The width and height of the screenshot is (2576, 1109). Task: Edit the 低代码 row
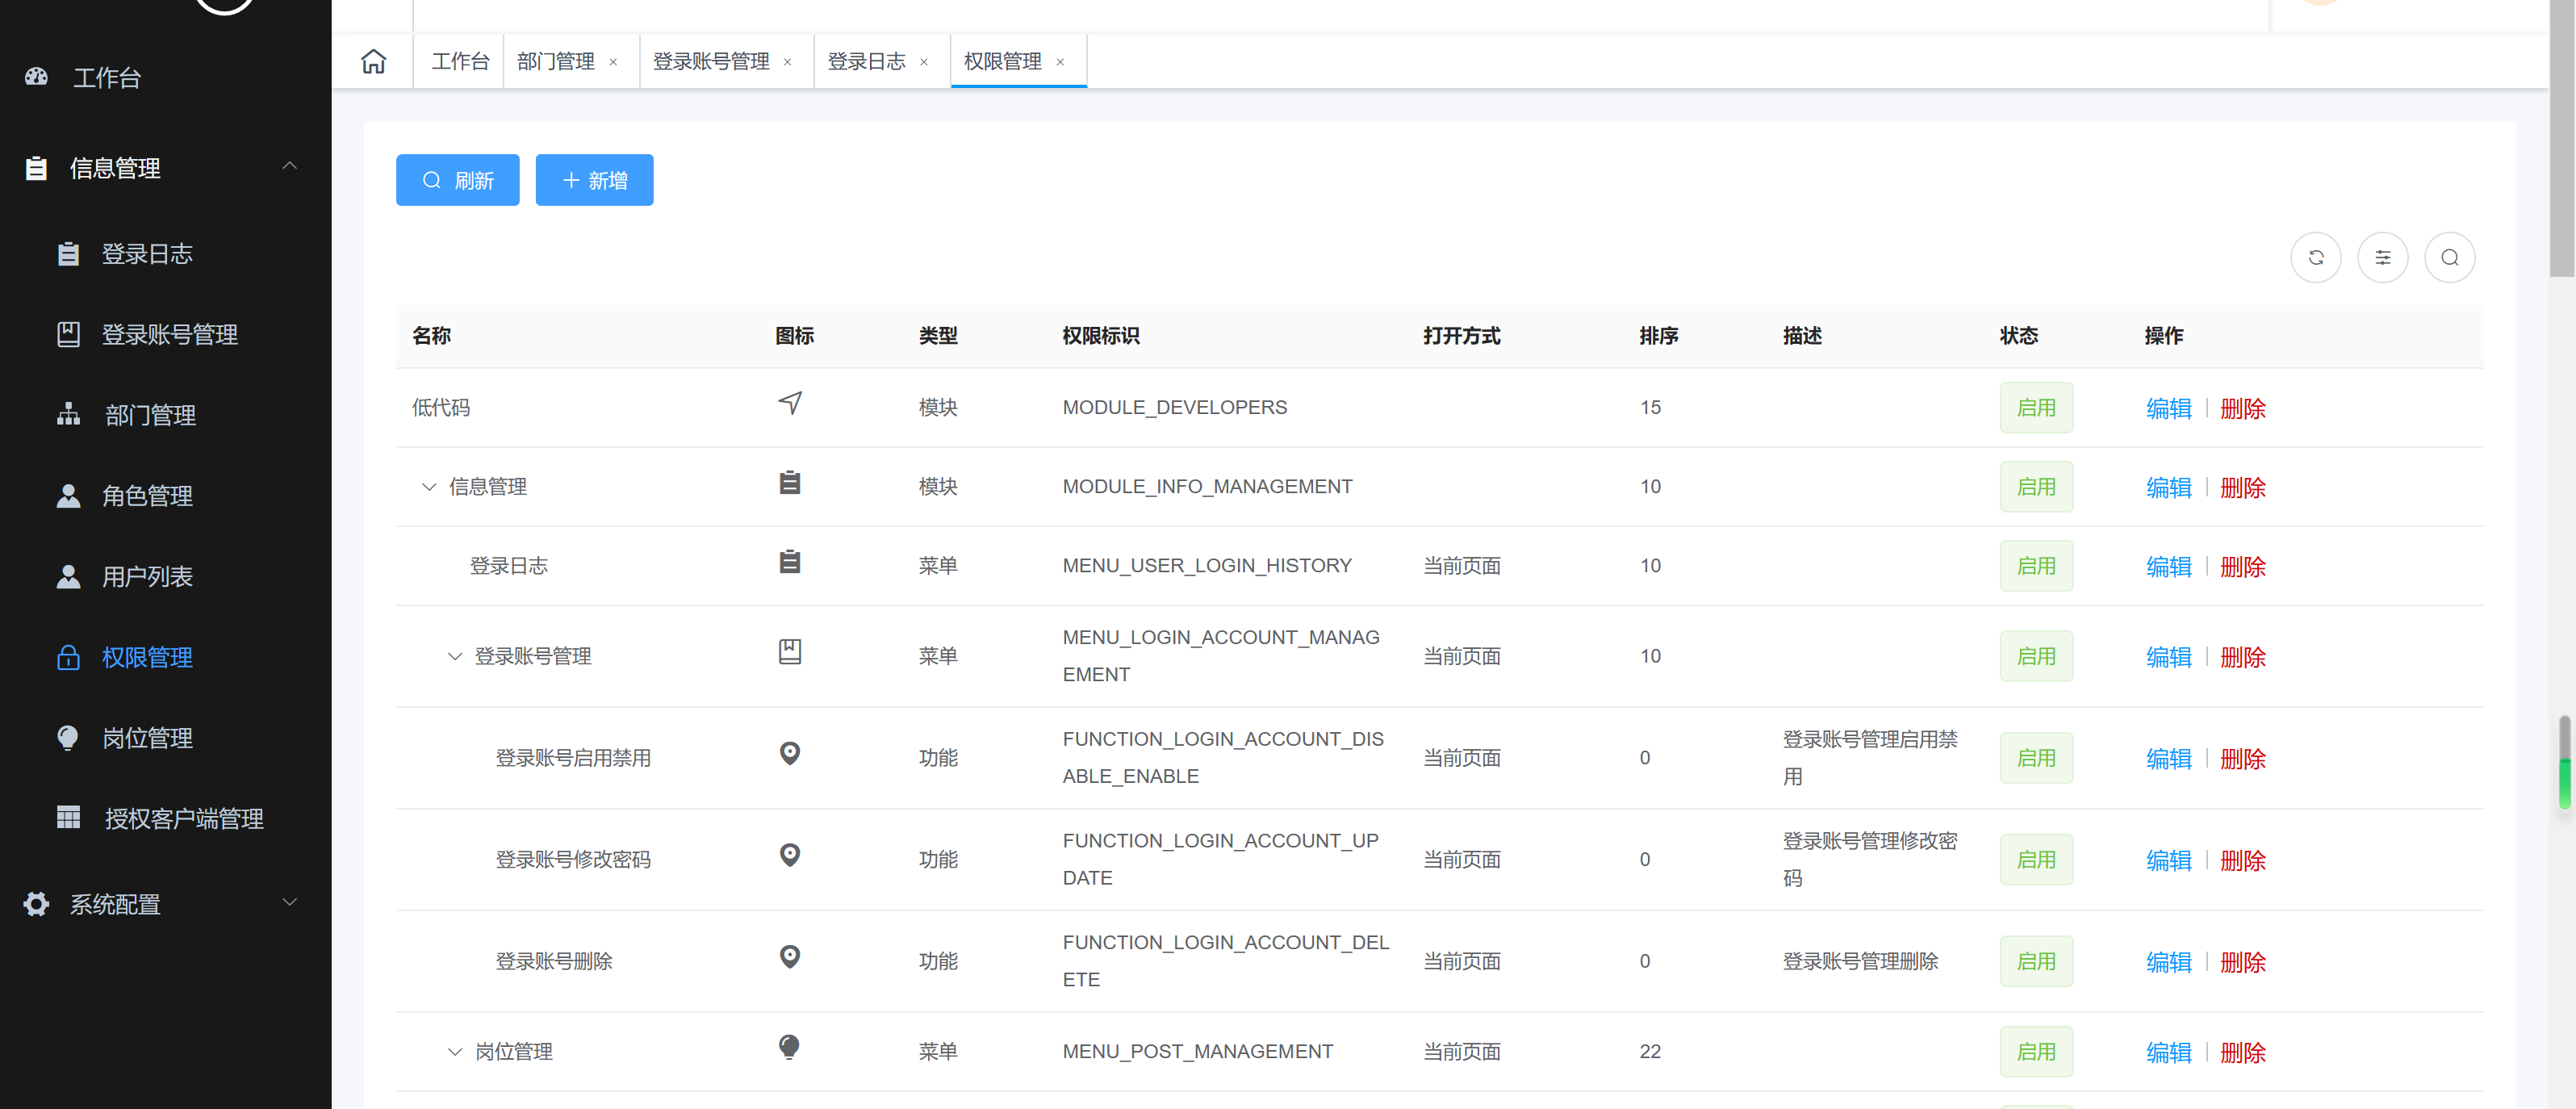(2168, 408)
